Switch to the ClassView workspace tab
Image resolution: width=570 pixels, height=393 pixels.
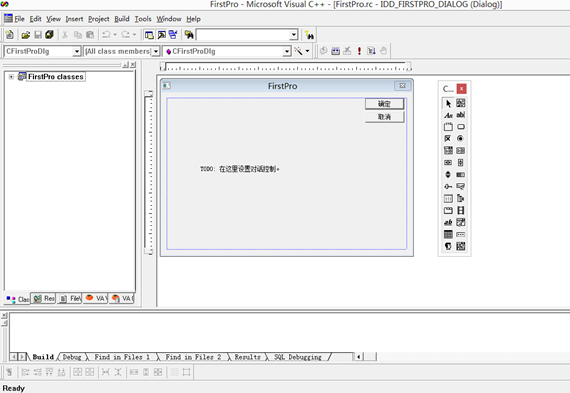(x=18, y=299)
